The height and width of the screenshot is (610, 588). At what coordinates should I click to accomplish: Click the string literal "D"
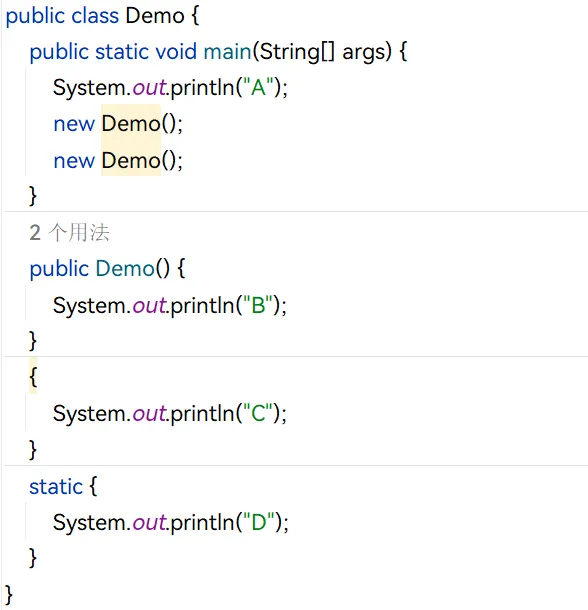pos(259,522)
